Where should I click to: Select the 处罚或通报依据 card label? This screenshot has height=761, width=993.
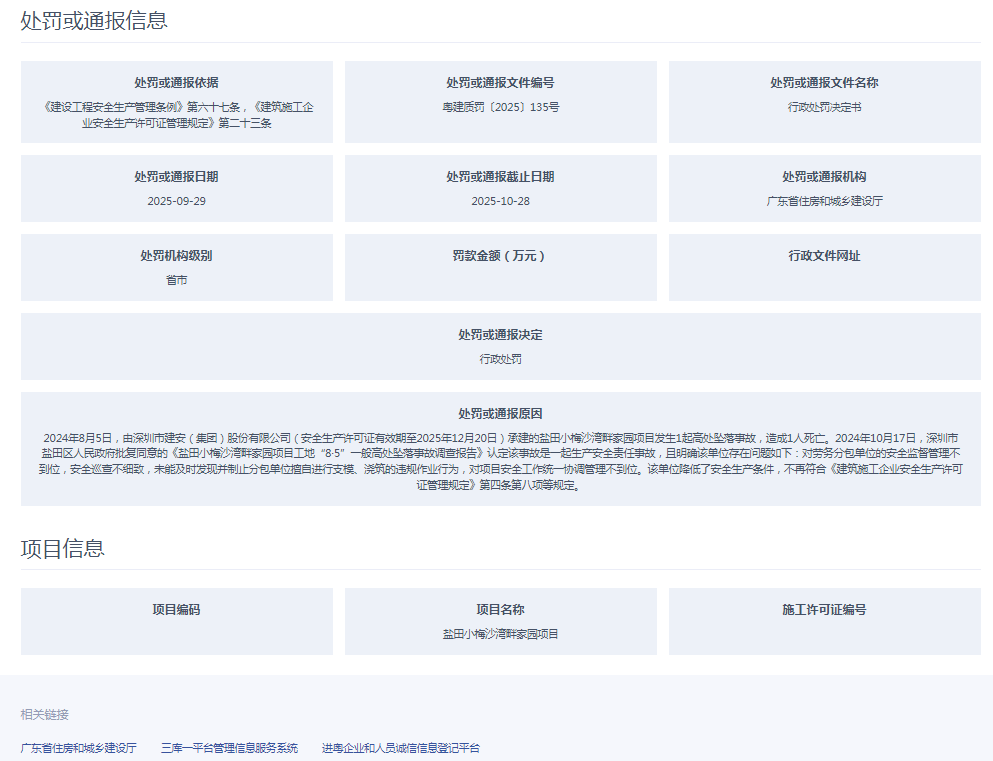(x=176, y=83)
